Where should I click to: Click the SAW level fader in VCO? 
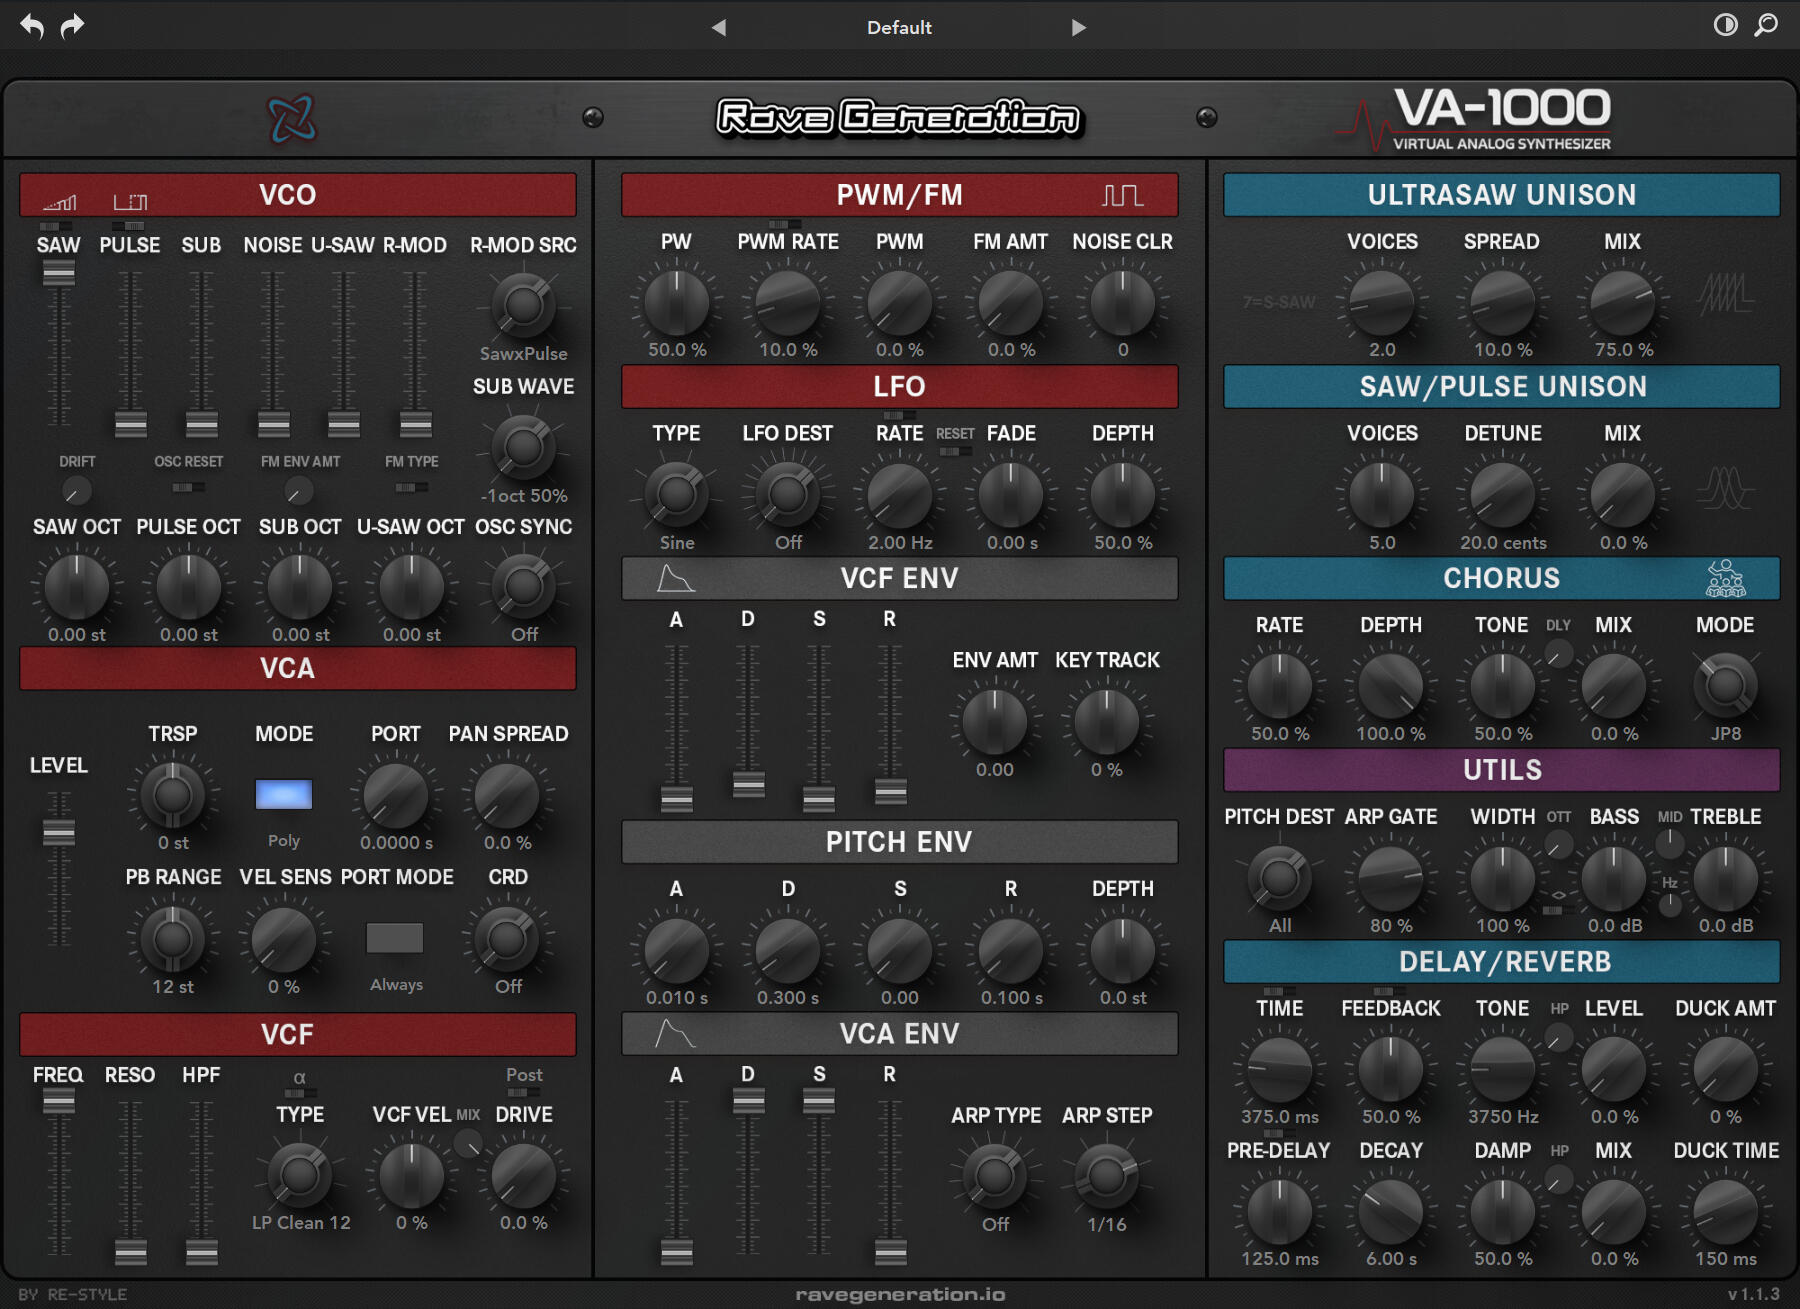pos(60,272)
